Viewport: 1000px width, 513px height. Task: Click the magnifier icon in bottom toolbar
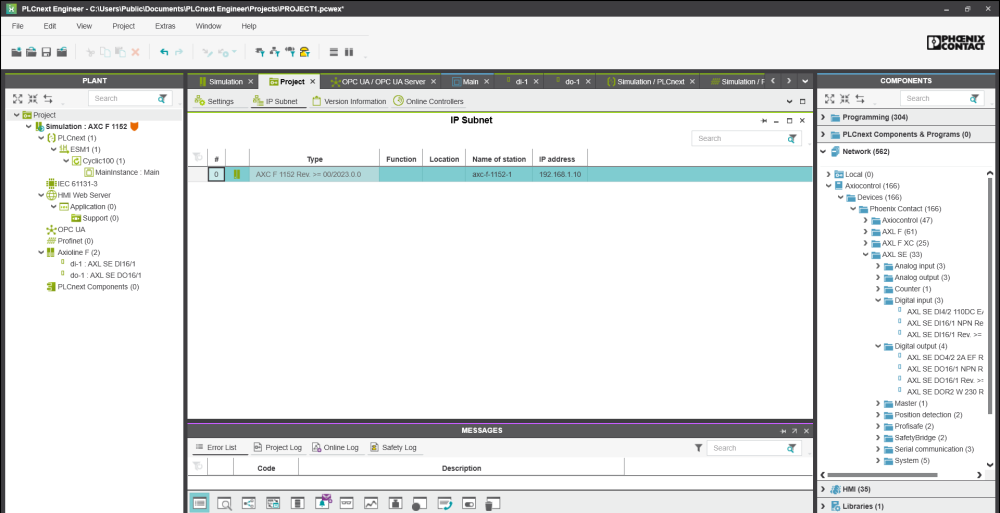225,503
